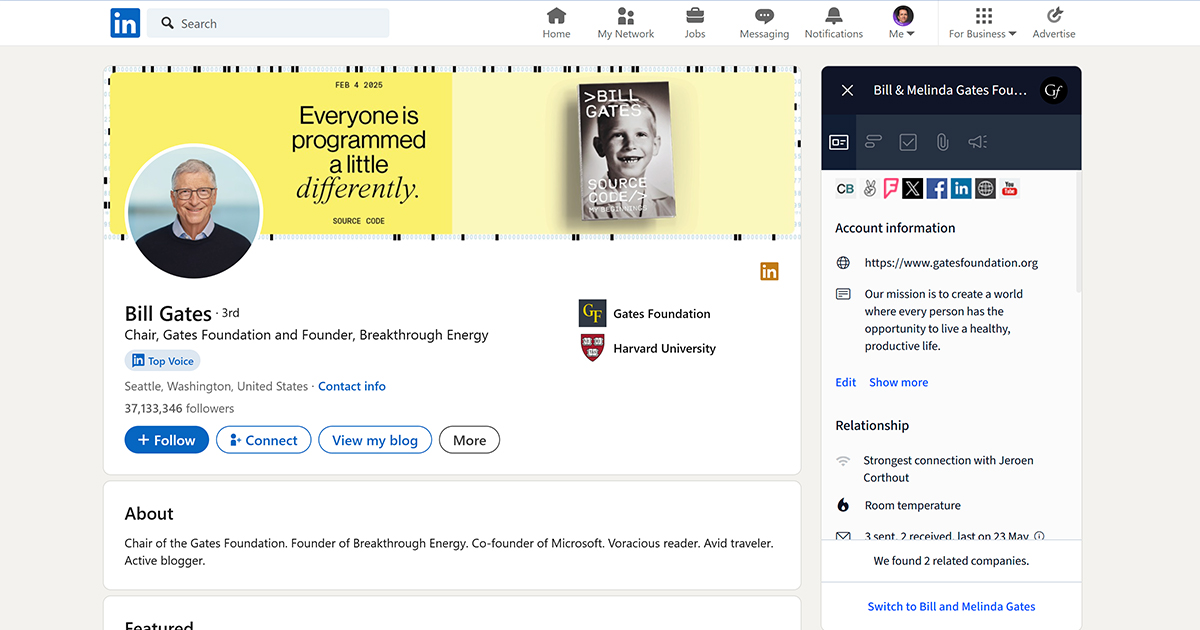Click the connection strength signal icon

pyautogui.click(x=843, y=461)
